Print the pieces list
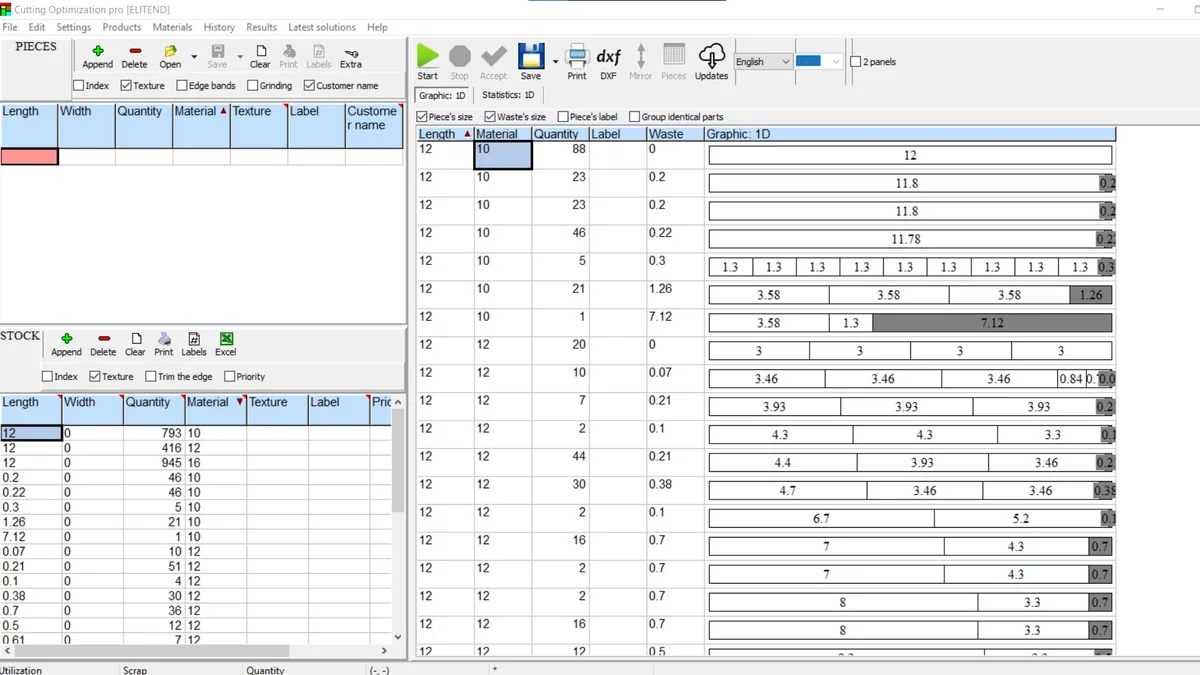Screen dimensions: 1200x675 pos(288,56)
